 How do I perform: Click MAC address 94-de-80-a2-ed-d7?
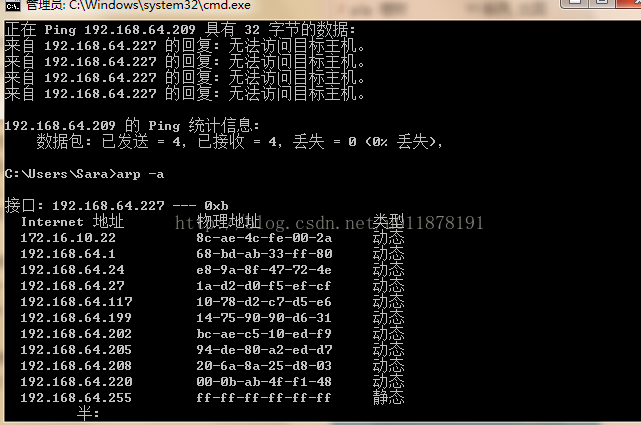pos(264,349)
